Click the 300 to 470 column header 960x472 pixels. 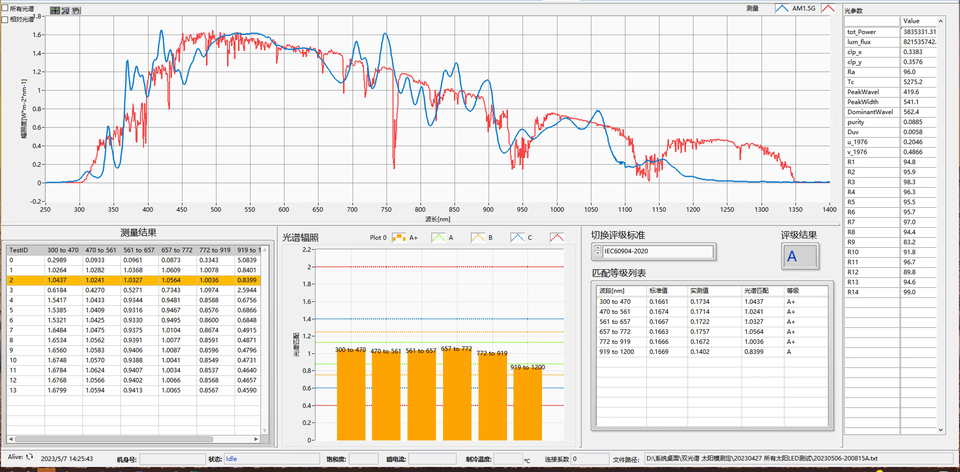tap(63, 248)
